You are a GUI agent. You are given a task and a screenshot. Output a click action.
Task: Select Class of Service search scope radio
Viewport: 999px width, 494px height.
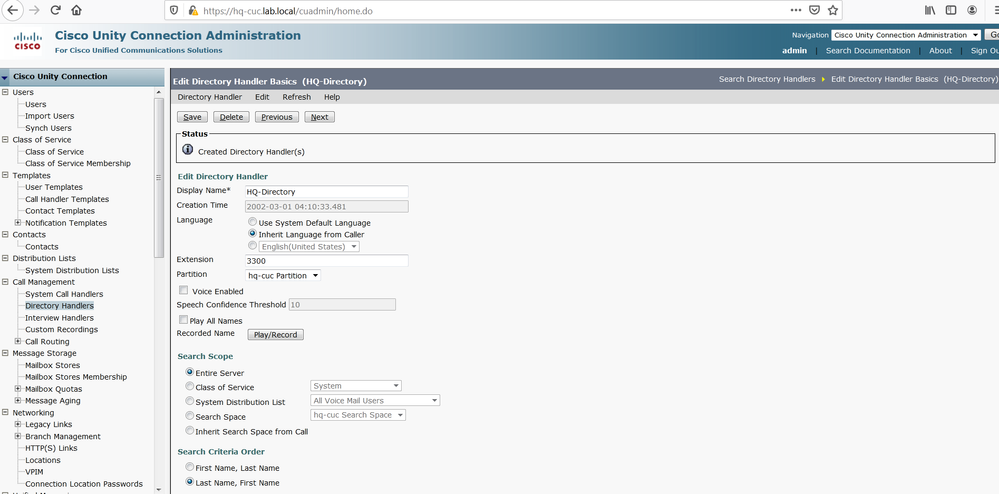(x=189, y=386)
